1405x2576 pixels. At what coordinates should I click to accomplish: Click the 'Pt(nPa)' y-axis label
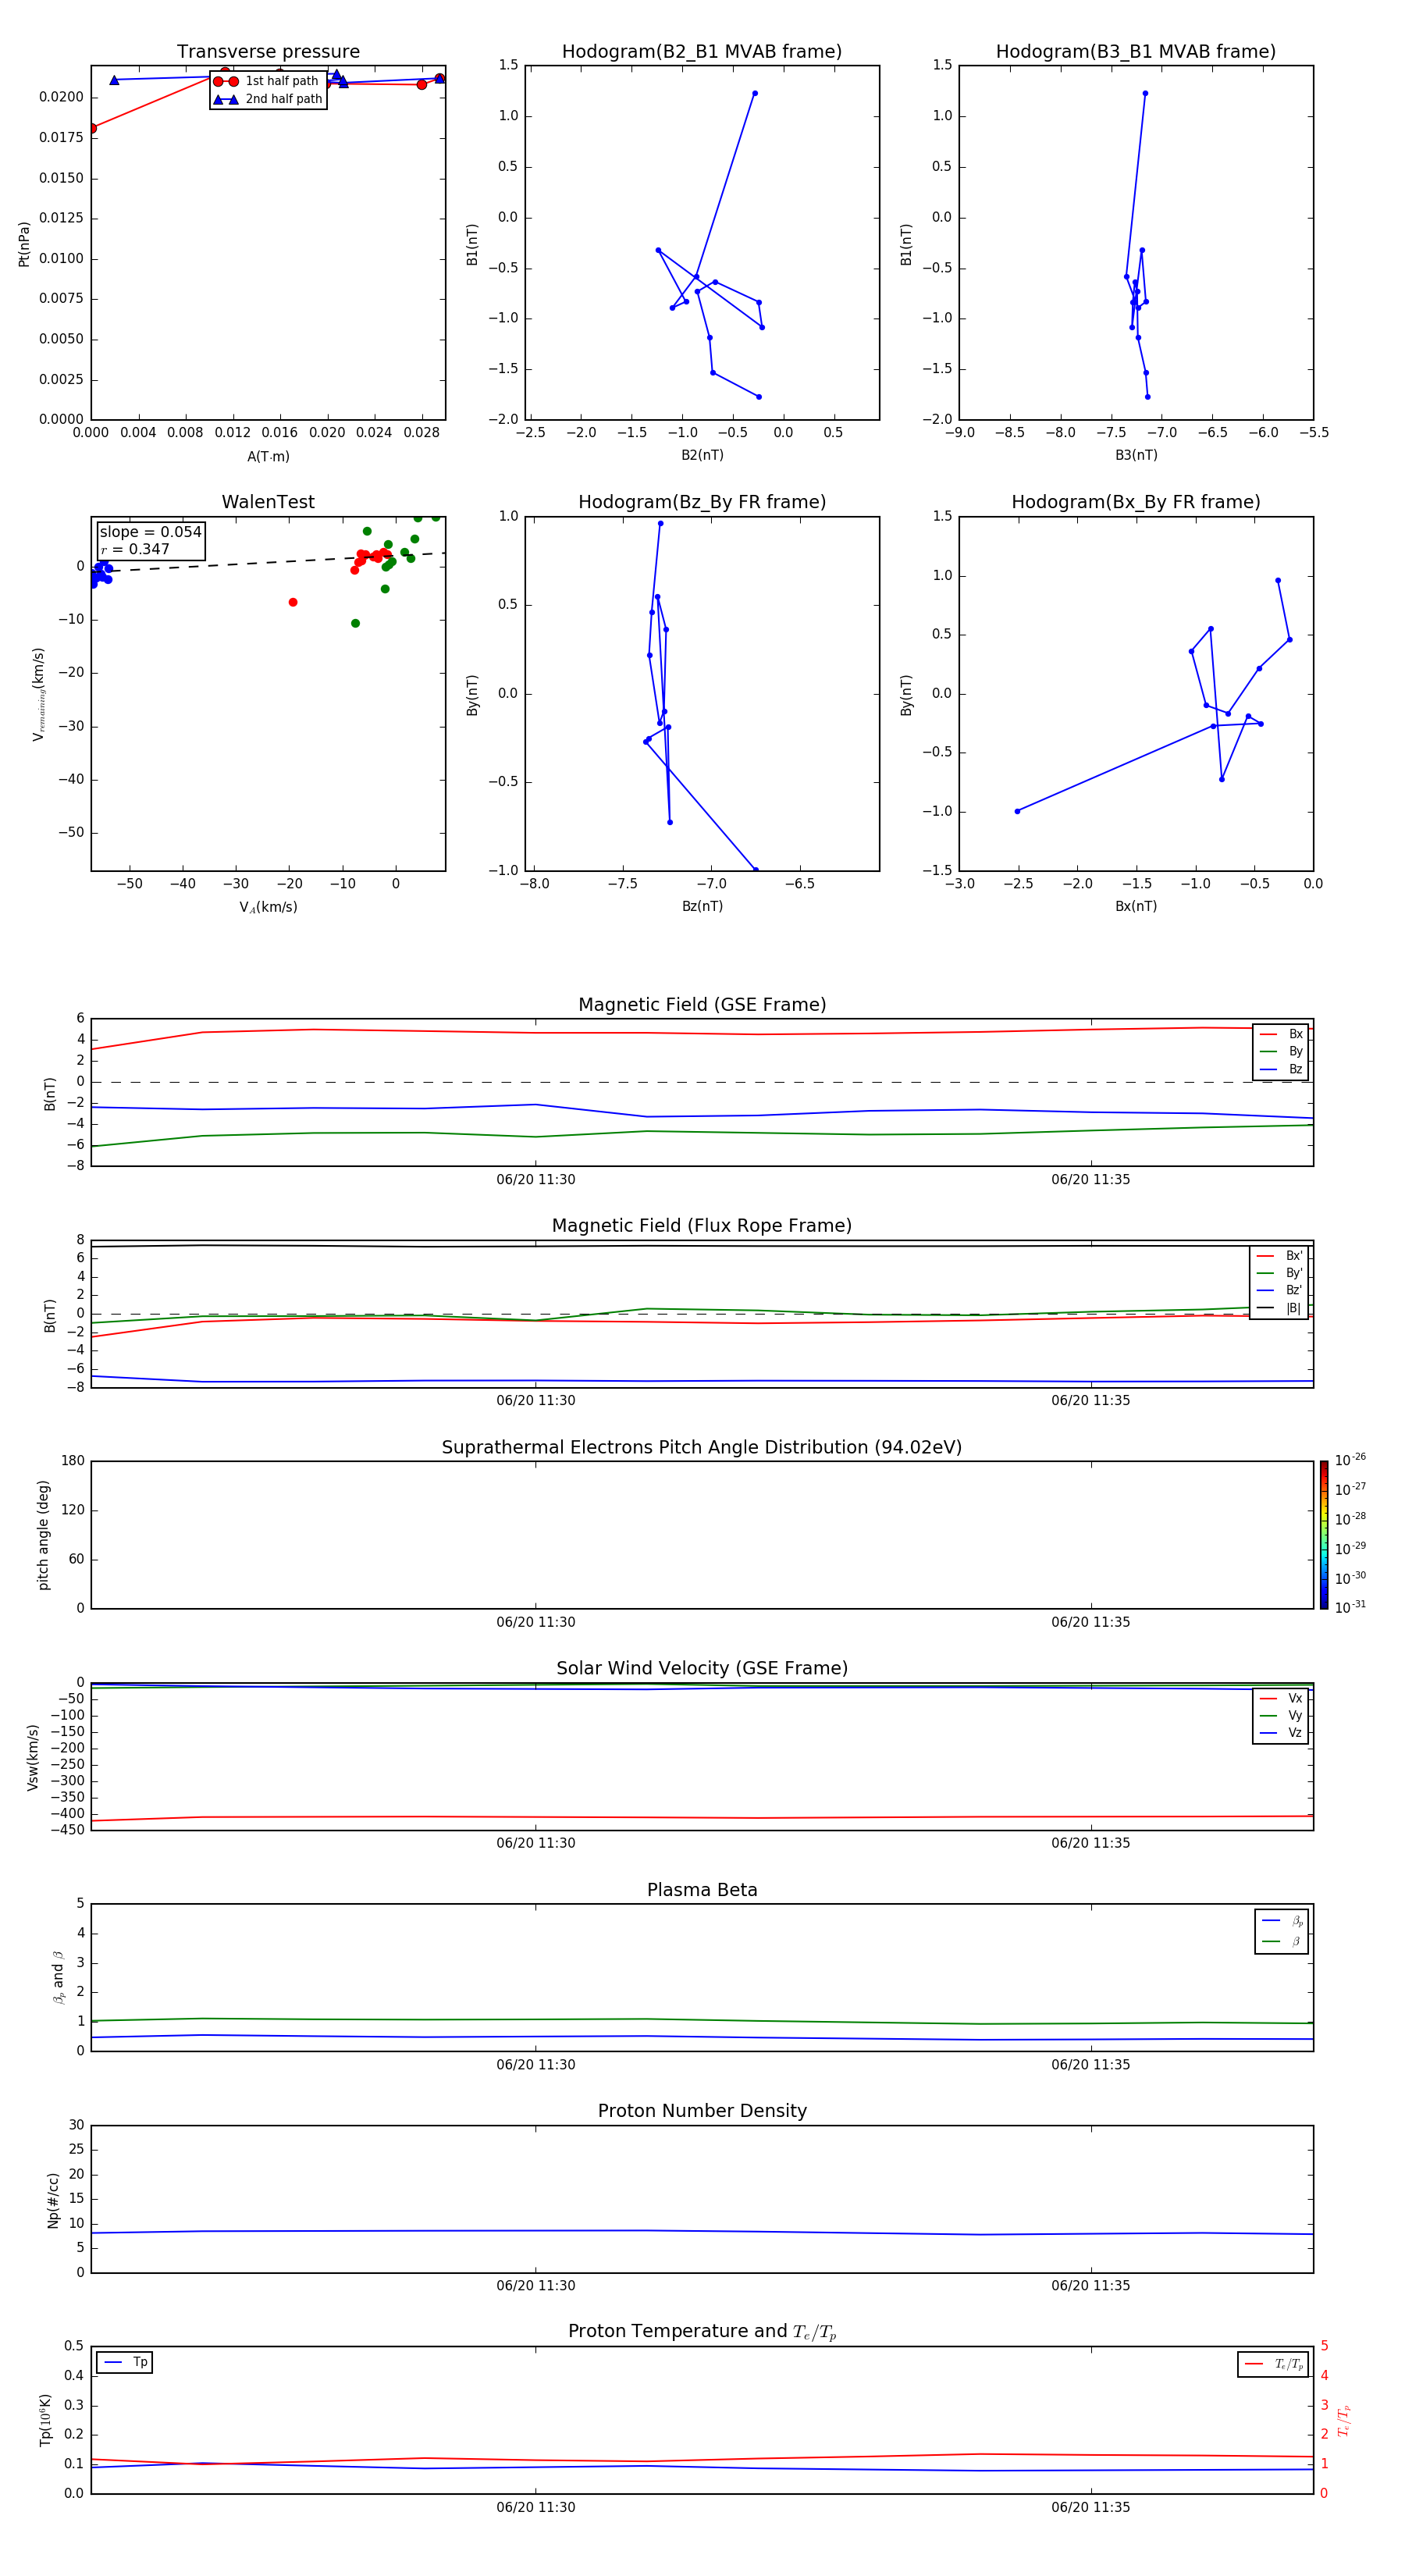tap(24, 244)
